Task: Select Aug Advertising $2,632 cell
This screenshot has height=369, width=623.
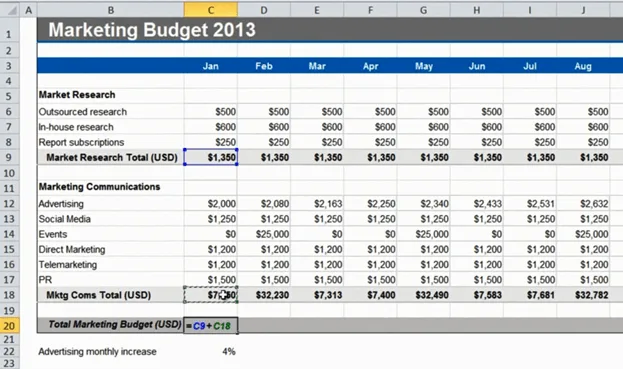Action: pyautogui.click(x=583, y=204)
